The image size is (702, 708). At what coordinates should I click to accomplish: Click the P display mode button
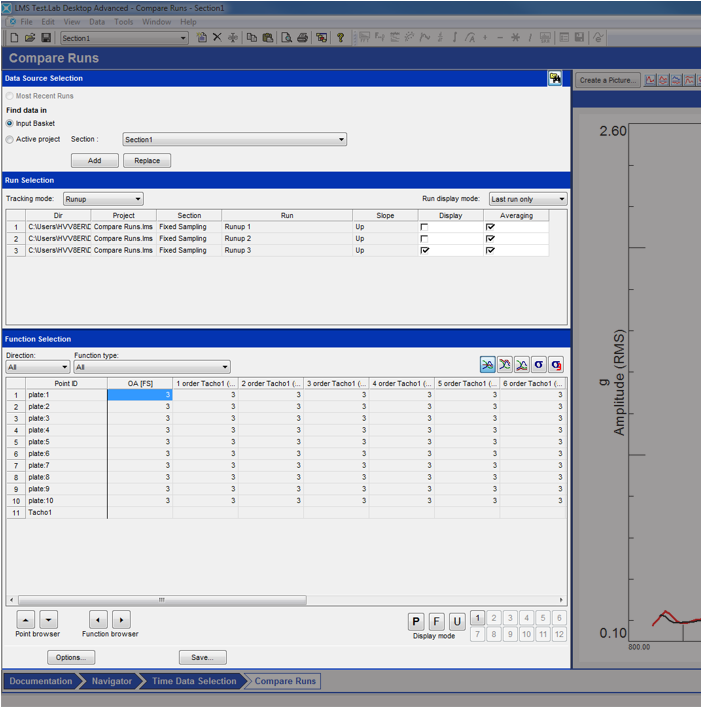pyautogui.click(x=416, y=622)
